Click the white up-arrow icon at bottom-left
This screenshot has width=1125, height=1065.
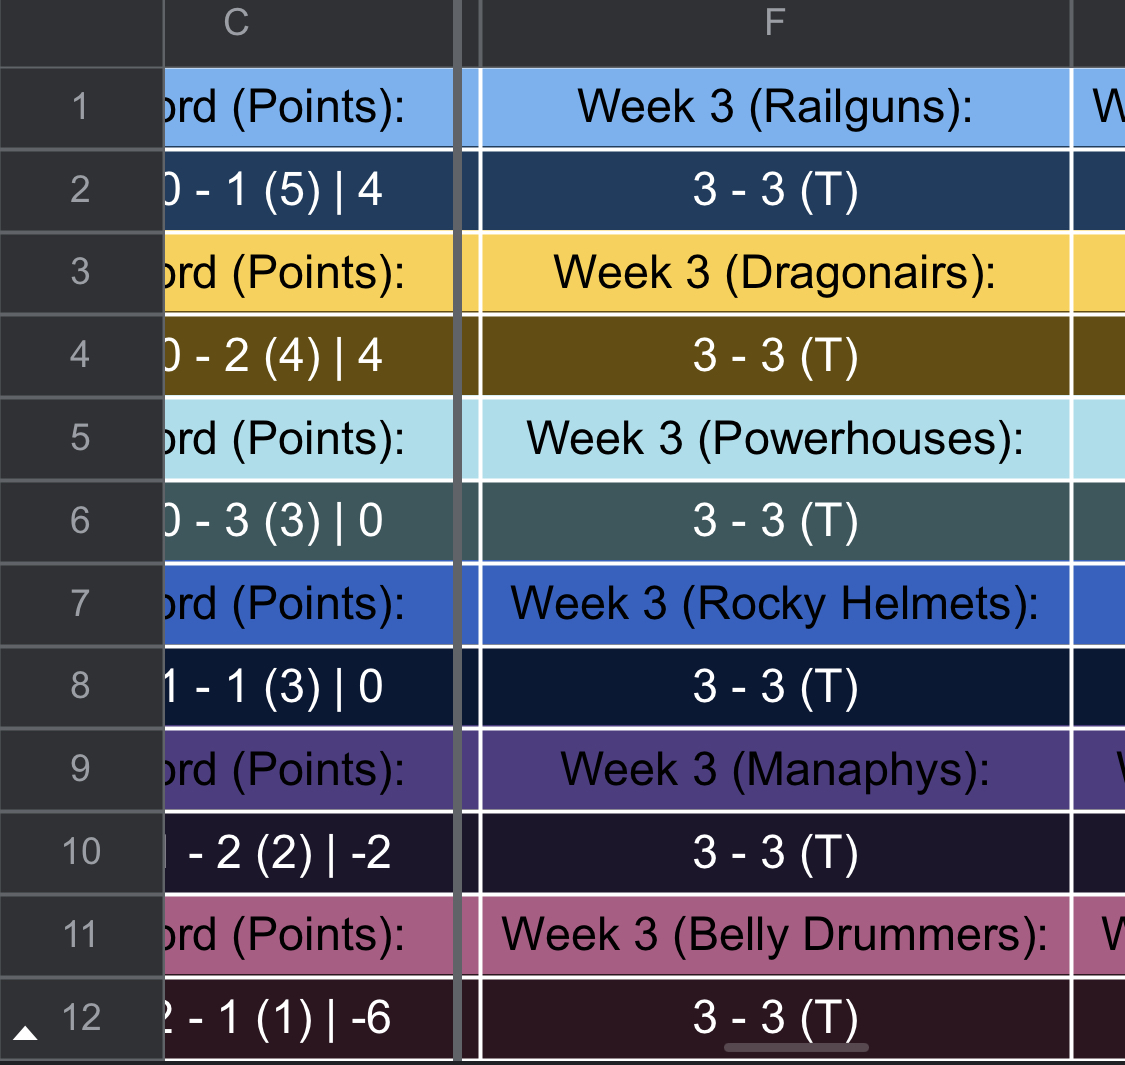pyautogui.click(x=25, y=1033)
